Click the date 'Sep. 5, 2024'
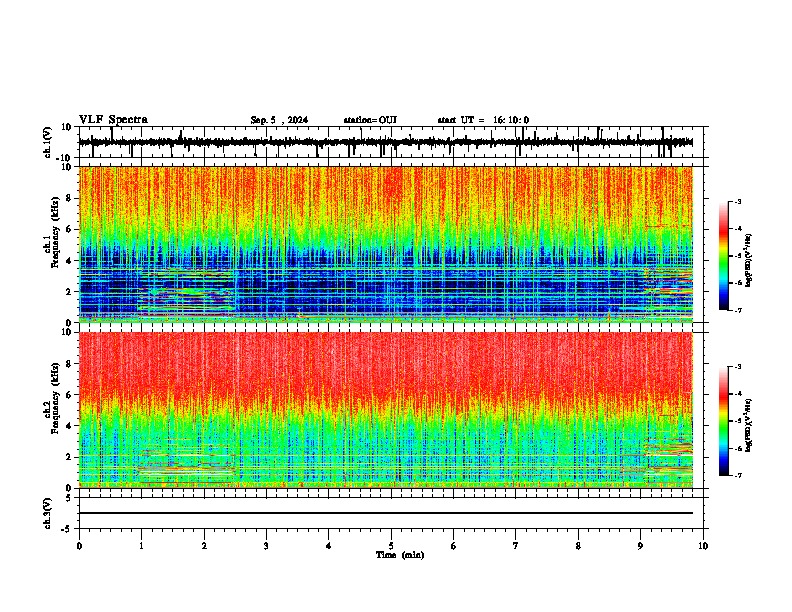 point(279,120)
